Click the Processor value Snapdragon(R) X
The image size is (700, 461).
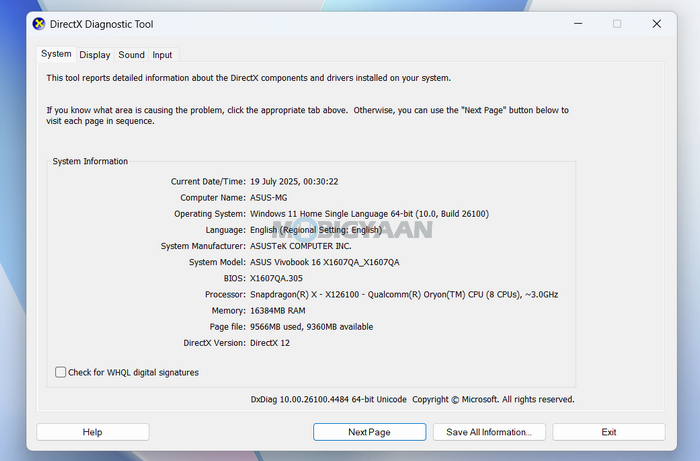coord(404,295)
